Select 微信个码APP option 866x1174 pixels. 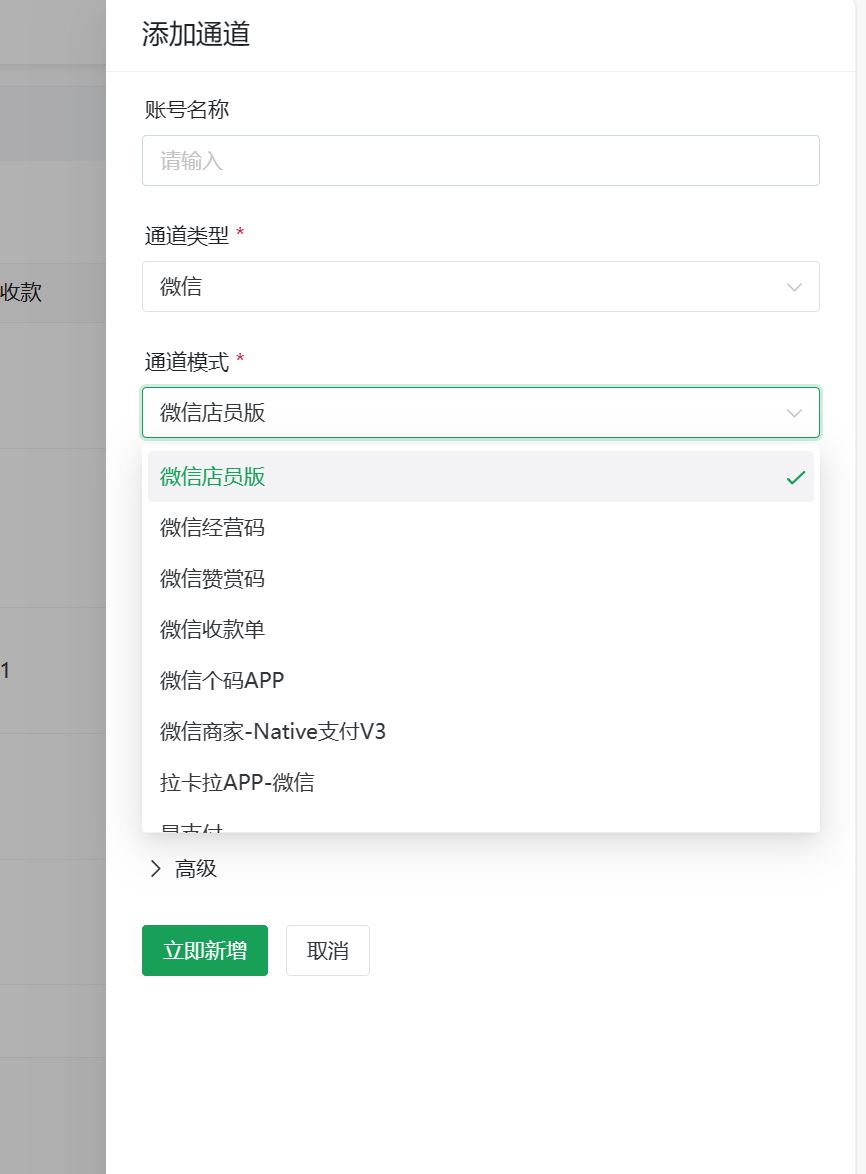(x=481, y=681)
